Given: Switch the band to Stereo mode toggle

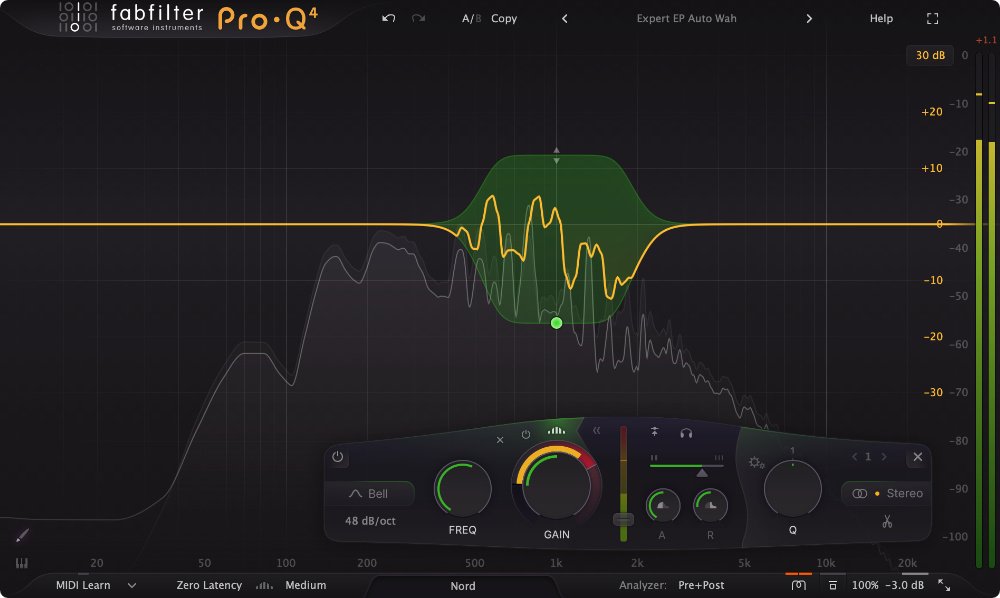Looking at the screenshot, I should [x=884, y=493].
